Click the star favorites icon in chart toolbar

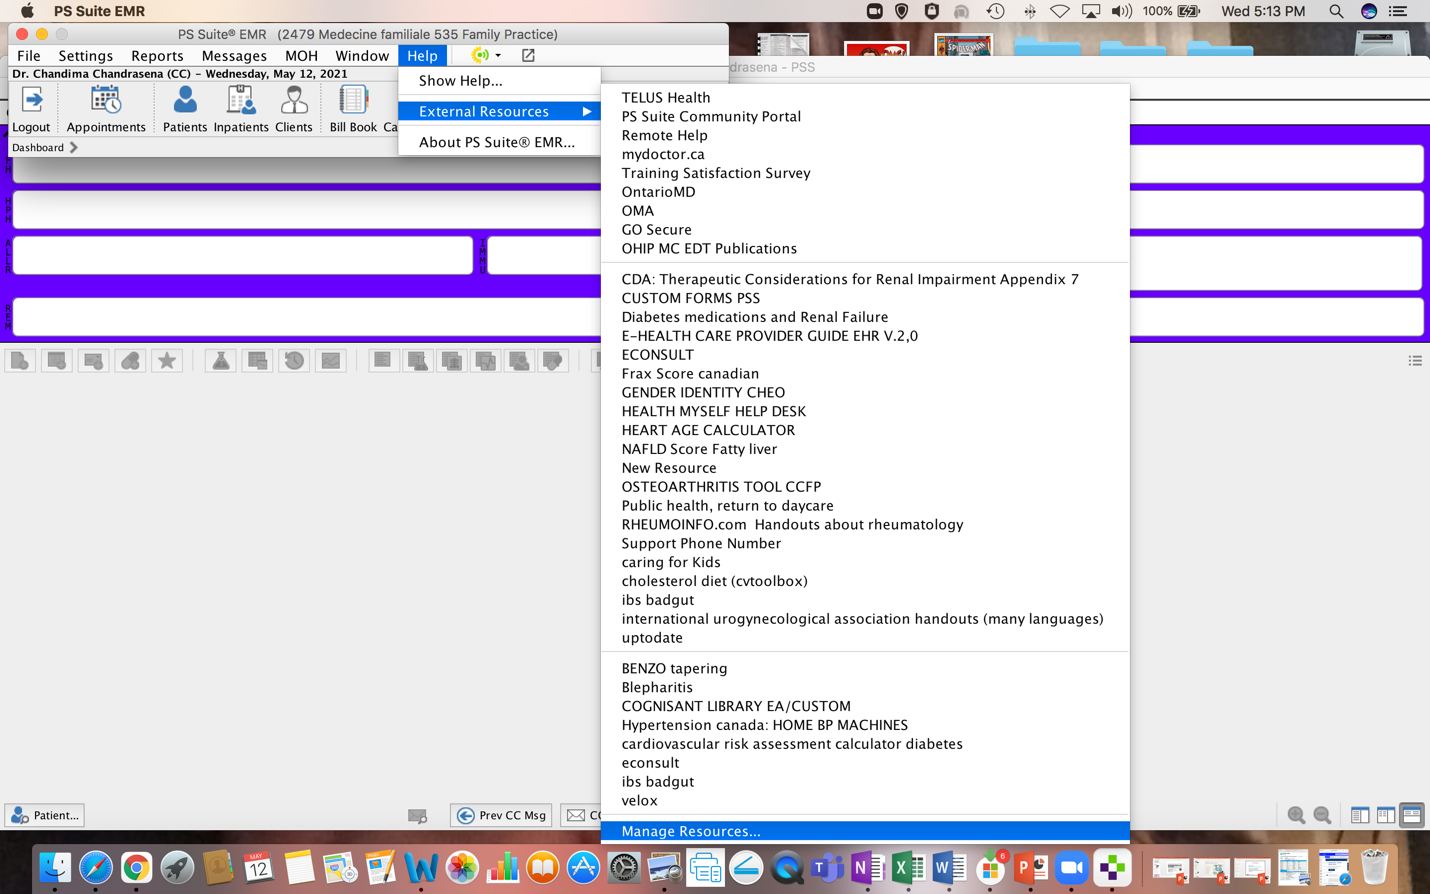click(x=167, y=361)
